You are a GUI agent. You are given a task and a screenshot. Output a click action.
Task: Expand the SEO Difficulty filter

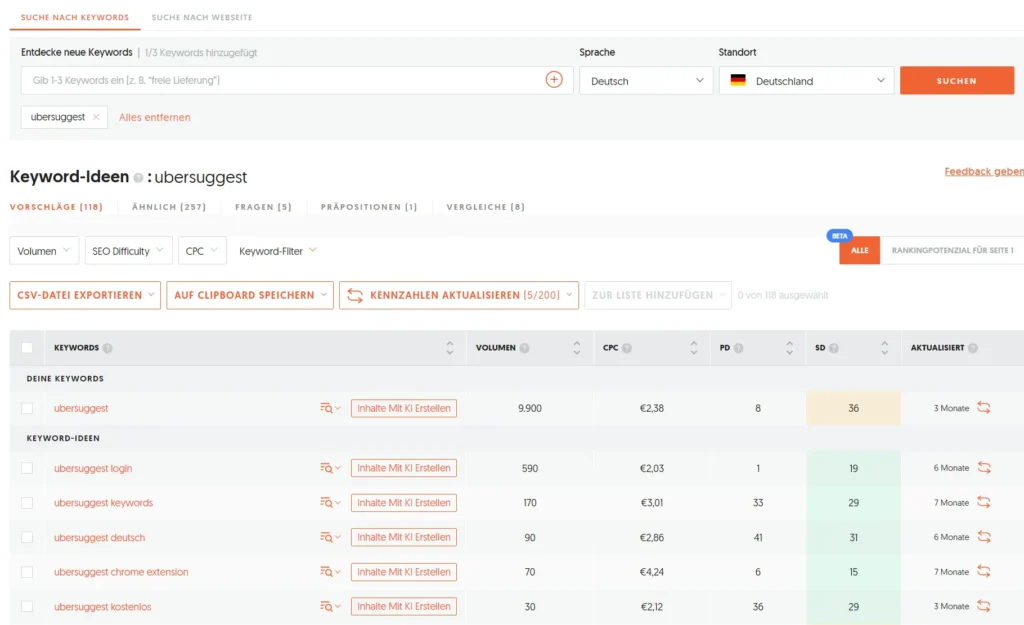point(128,251)
